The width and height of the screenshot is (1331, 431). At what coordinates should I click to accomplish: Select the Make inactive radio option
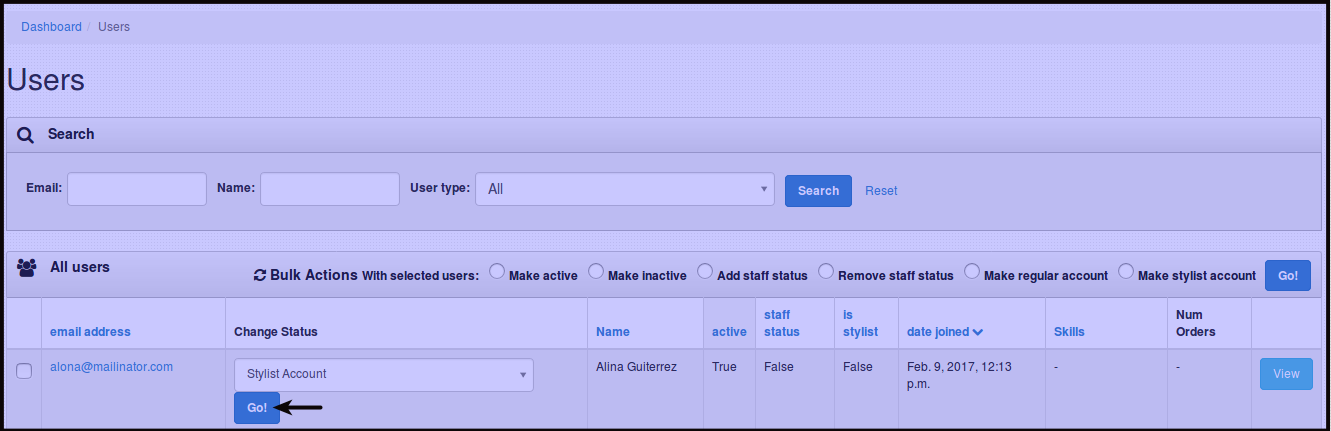pos(596,272)
